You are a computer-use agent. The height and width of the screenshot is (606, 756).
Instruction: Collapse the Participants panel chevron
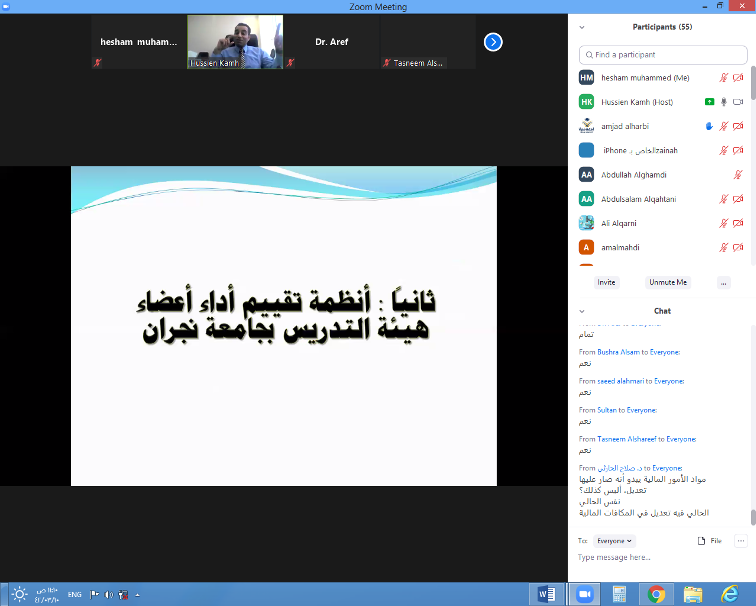[582, 27]
